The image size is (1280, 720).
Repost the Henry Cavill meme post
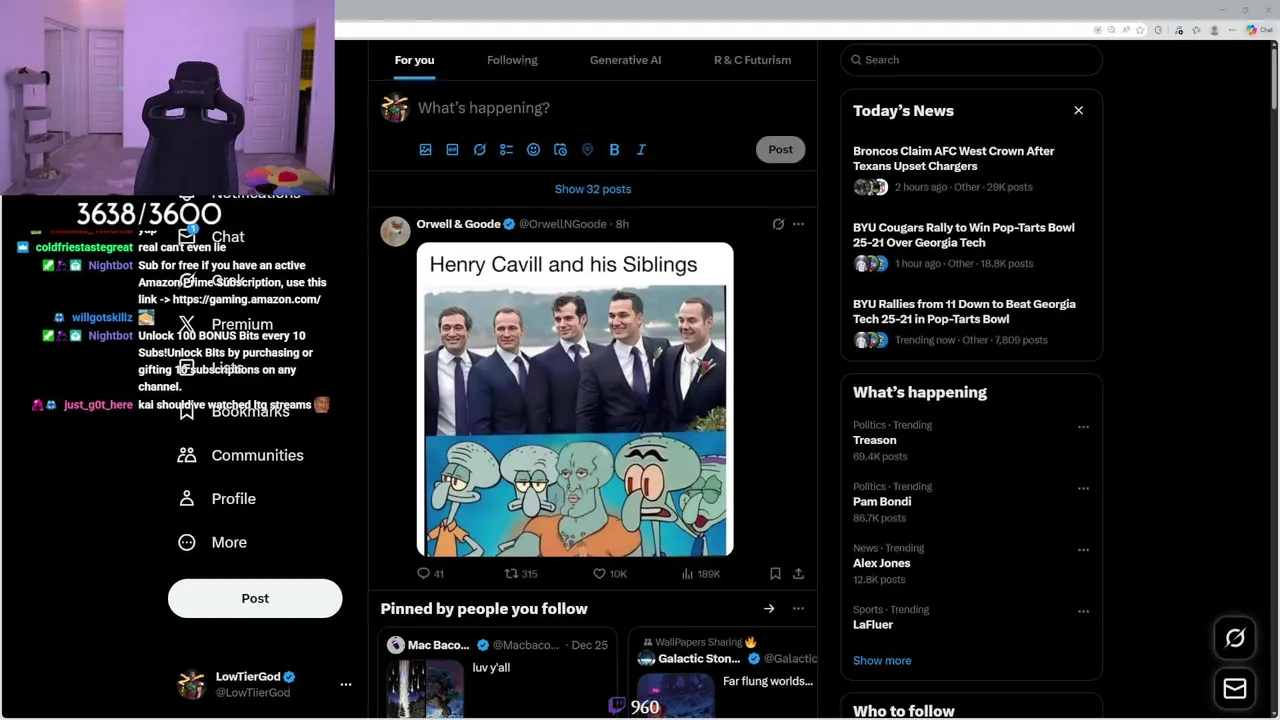521,574
